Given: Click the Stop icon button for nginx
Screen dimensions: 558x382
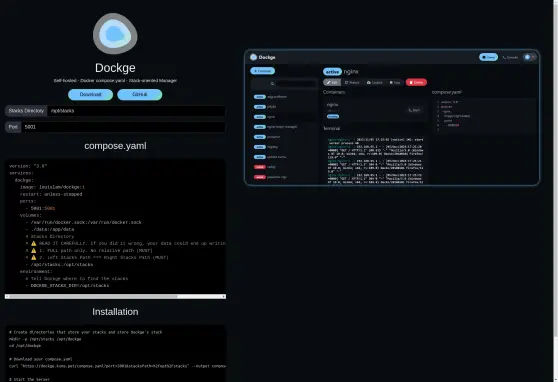Looking at the screenshot, I should tap(395, 82).
